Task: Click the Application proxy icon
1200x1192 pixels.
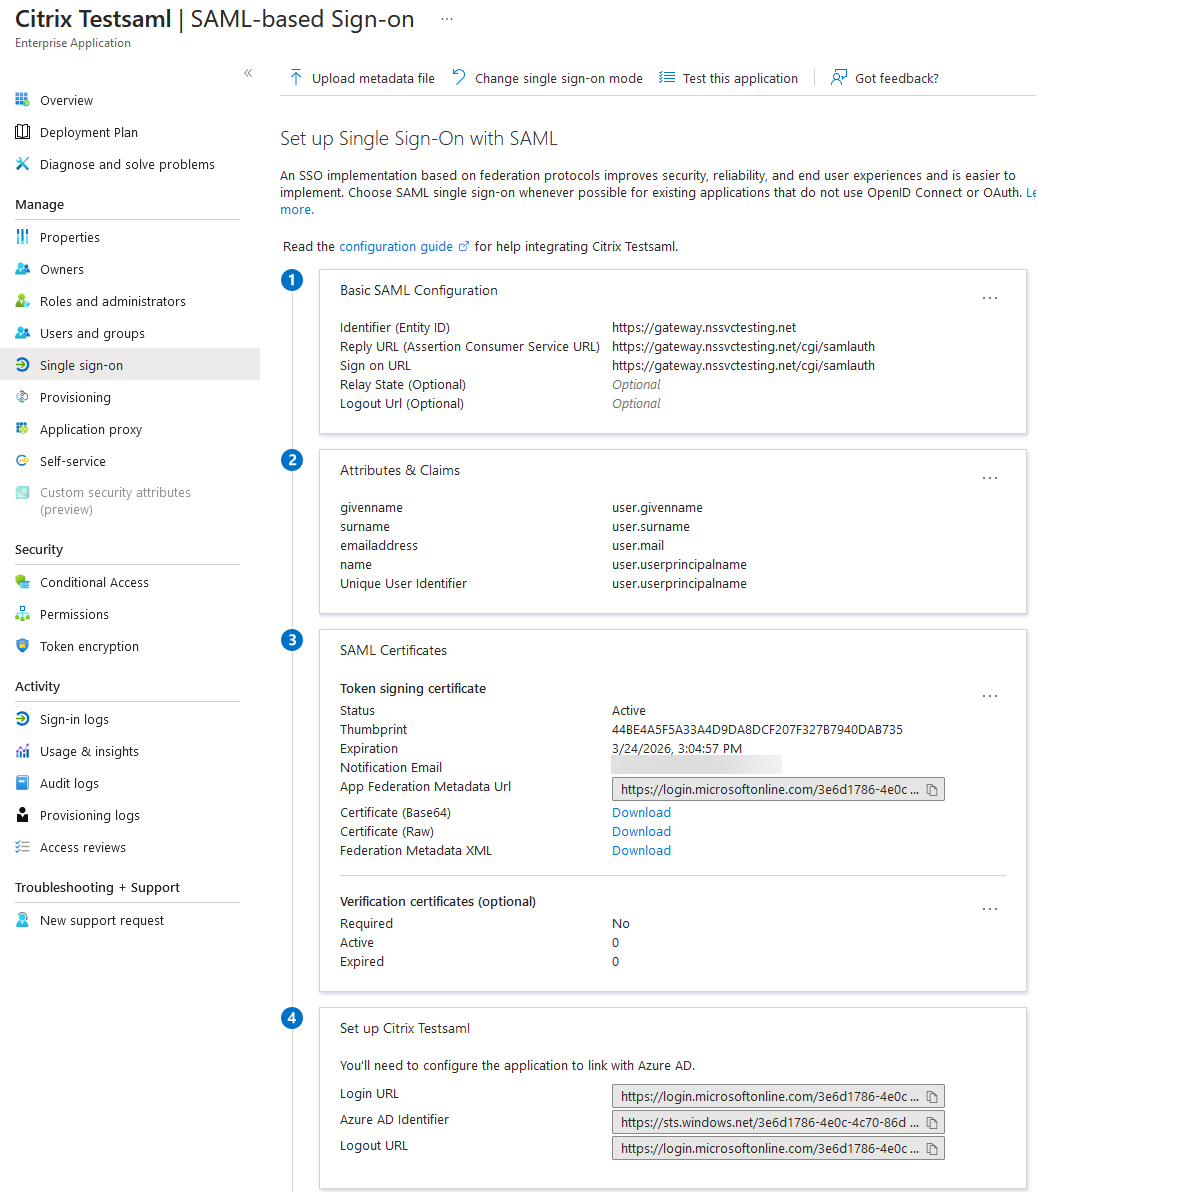Action: coord(22,429)
